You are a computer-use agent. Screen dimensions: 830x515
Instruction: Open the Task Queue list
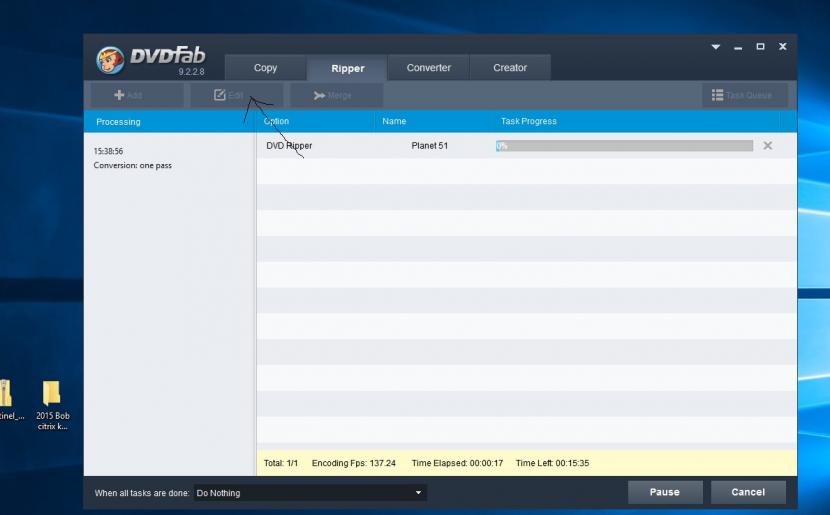pyautogui.click(x=745, y=95)
